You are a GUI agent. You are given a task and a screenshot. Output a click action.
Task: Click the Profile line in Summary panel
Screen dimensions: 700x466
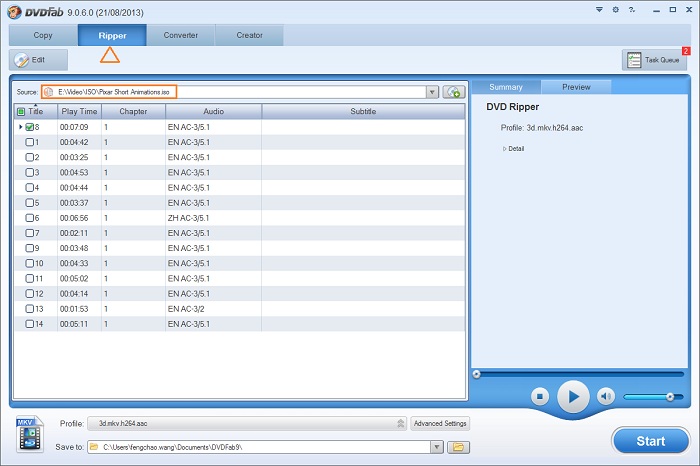tap(542, 128)
